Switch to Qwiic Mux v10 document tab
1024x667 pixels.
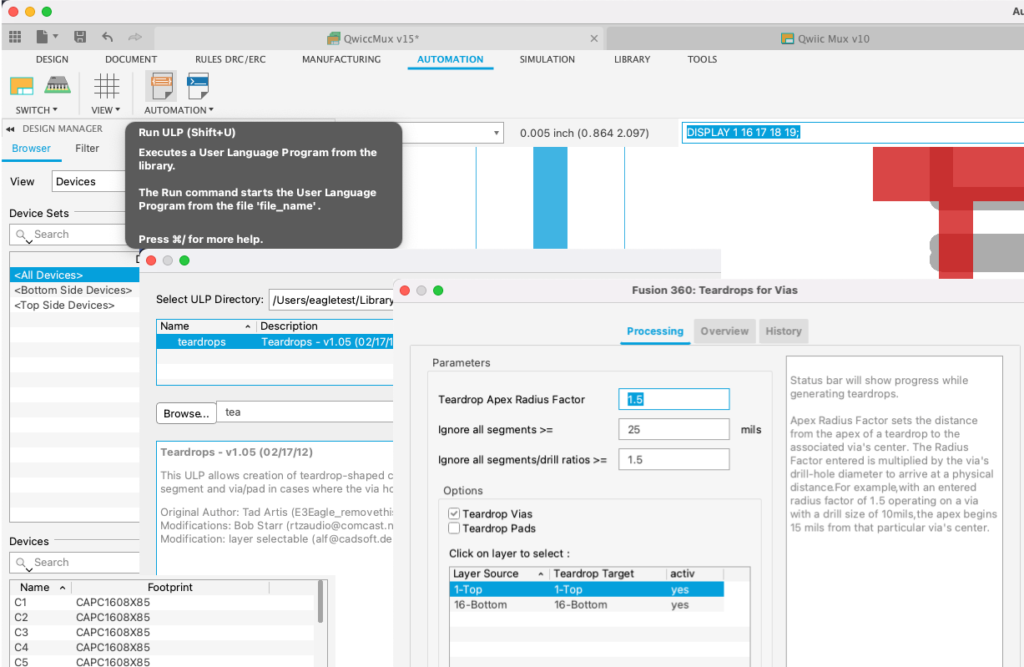coord(825,39)
